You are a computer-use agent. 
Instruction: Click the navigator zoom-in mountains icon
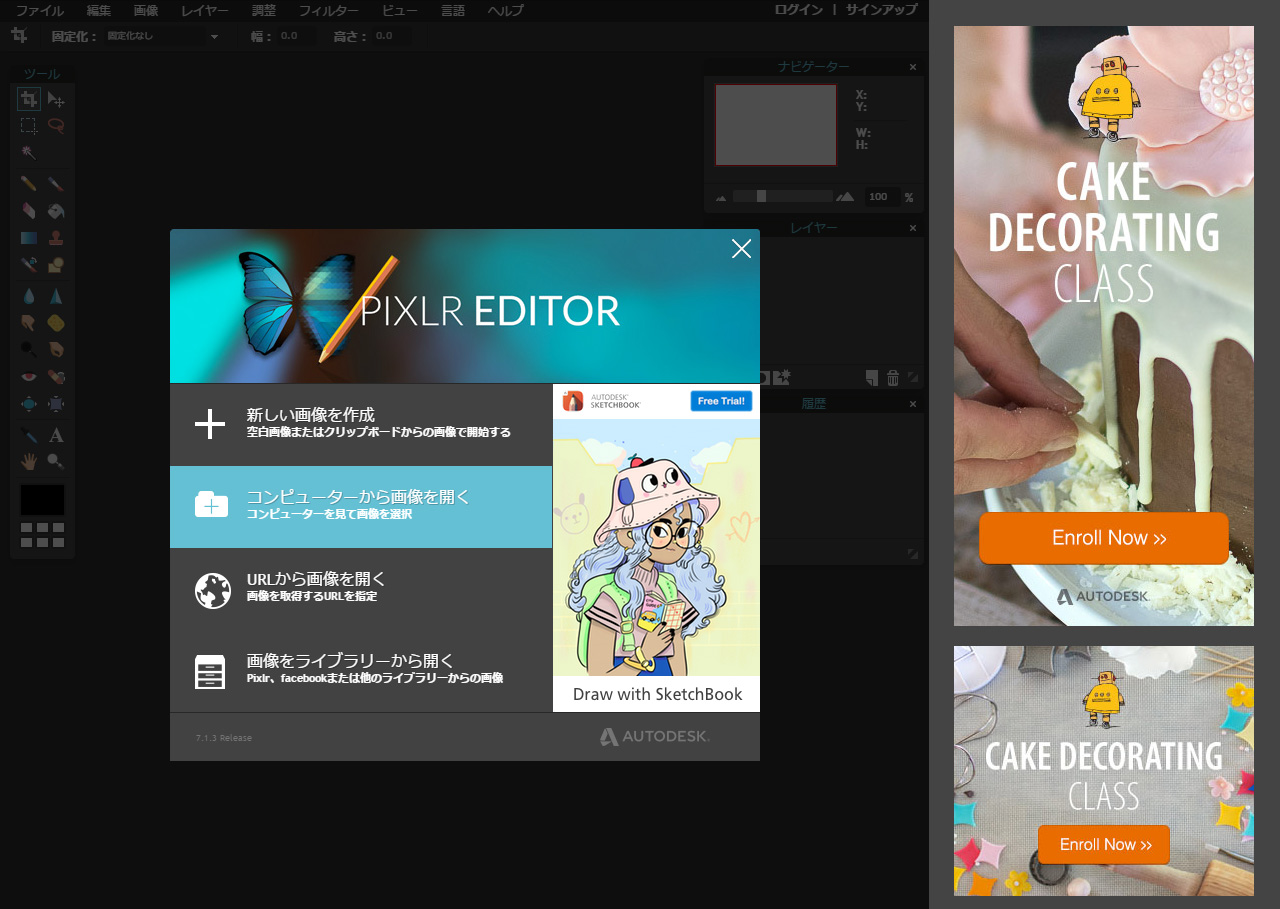pyautogui.click(x=845, y=197)
